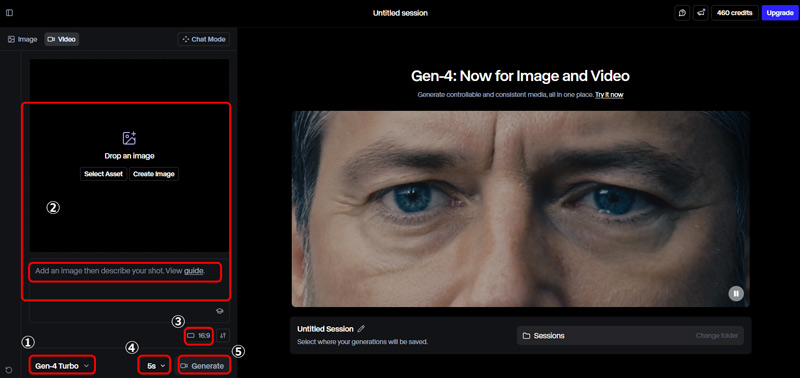Click the undo history icon at bottom left
Screen dimensions: 800x378
(x=9, y=370)
